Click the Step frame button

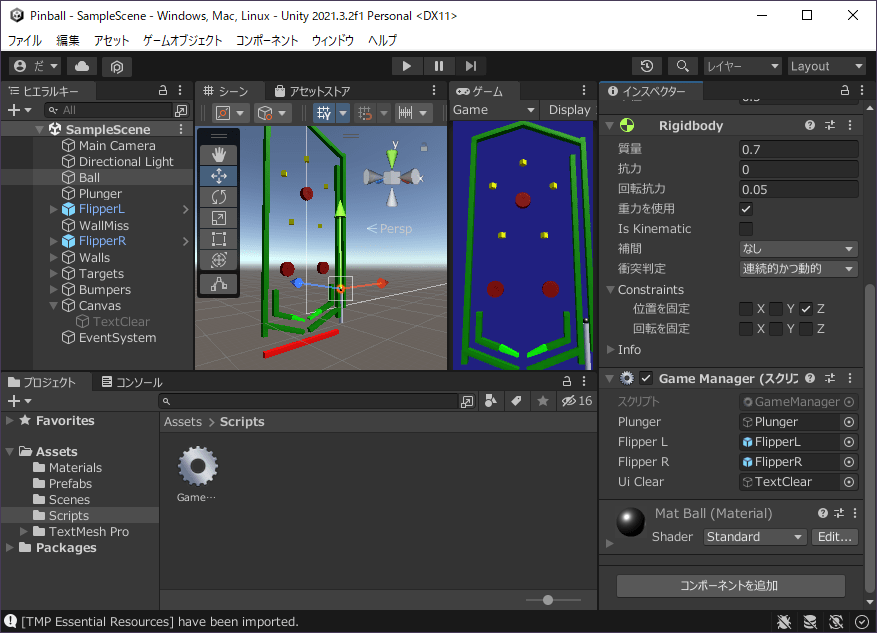tap(471, 66)
